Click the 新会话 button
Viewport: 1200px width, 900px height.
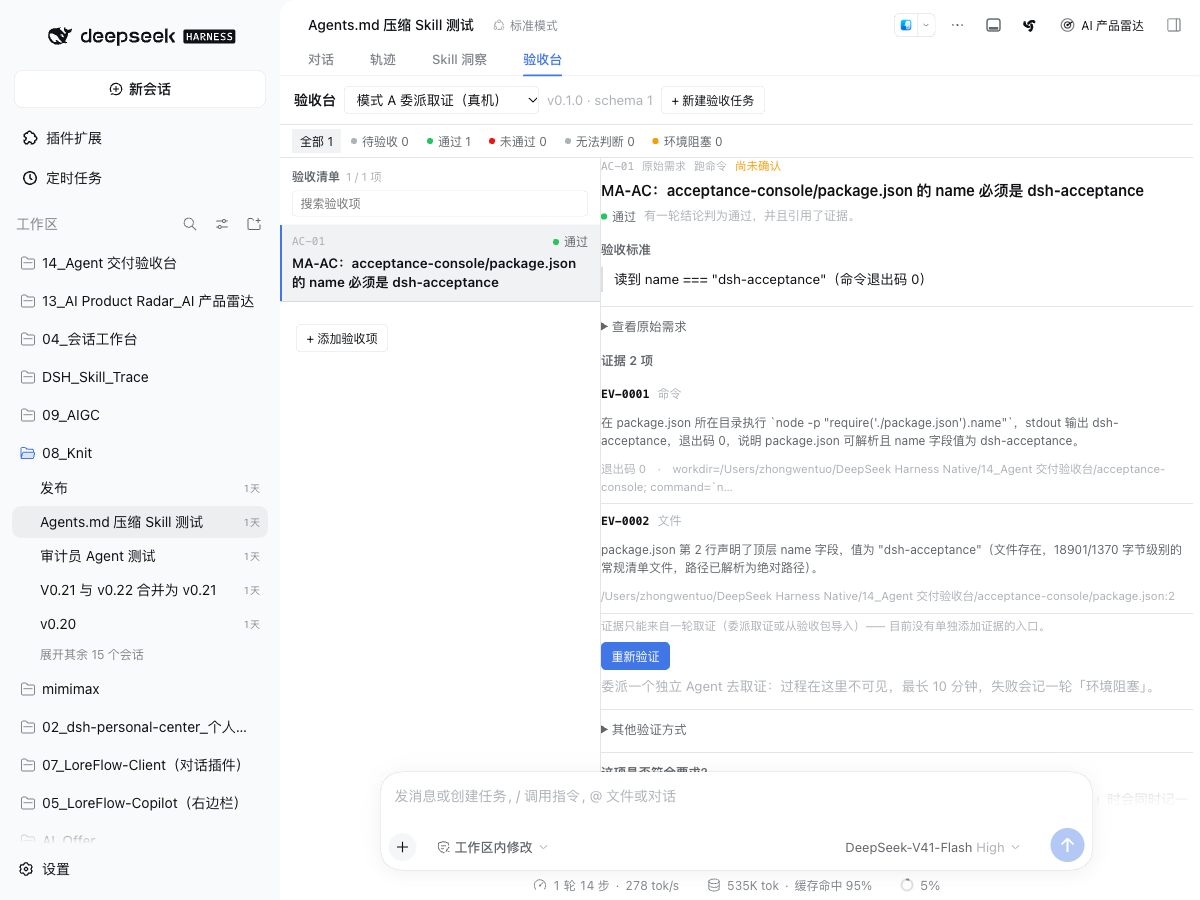click(140, 89)
